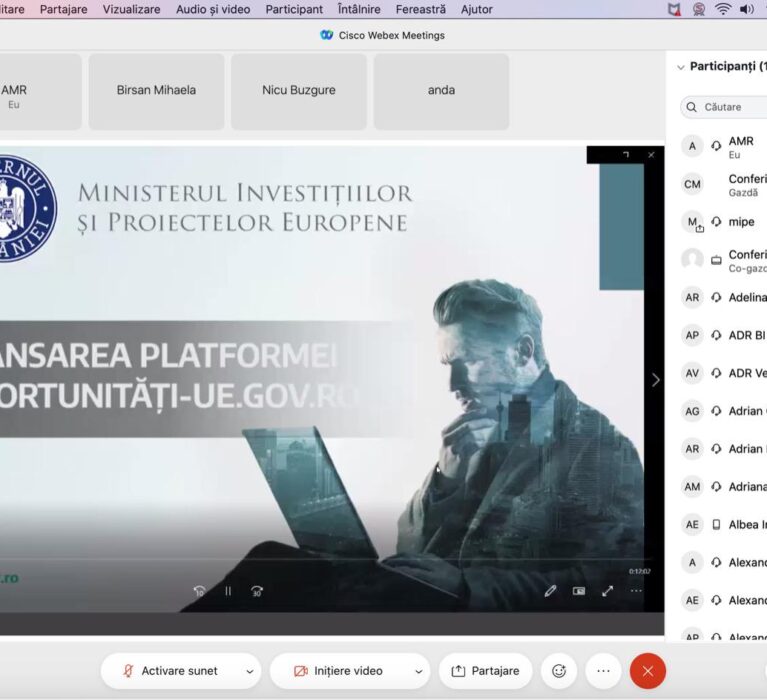Click the Activare sunet button
The height and width of the screenshot is (700, 767).
[x=171, y=671]
